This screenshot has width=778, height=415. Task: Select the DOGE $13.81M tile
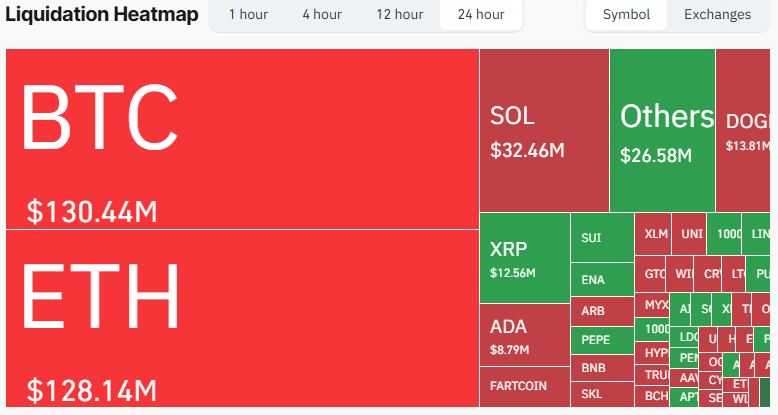[743, 131]
